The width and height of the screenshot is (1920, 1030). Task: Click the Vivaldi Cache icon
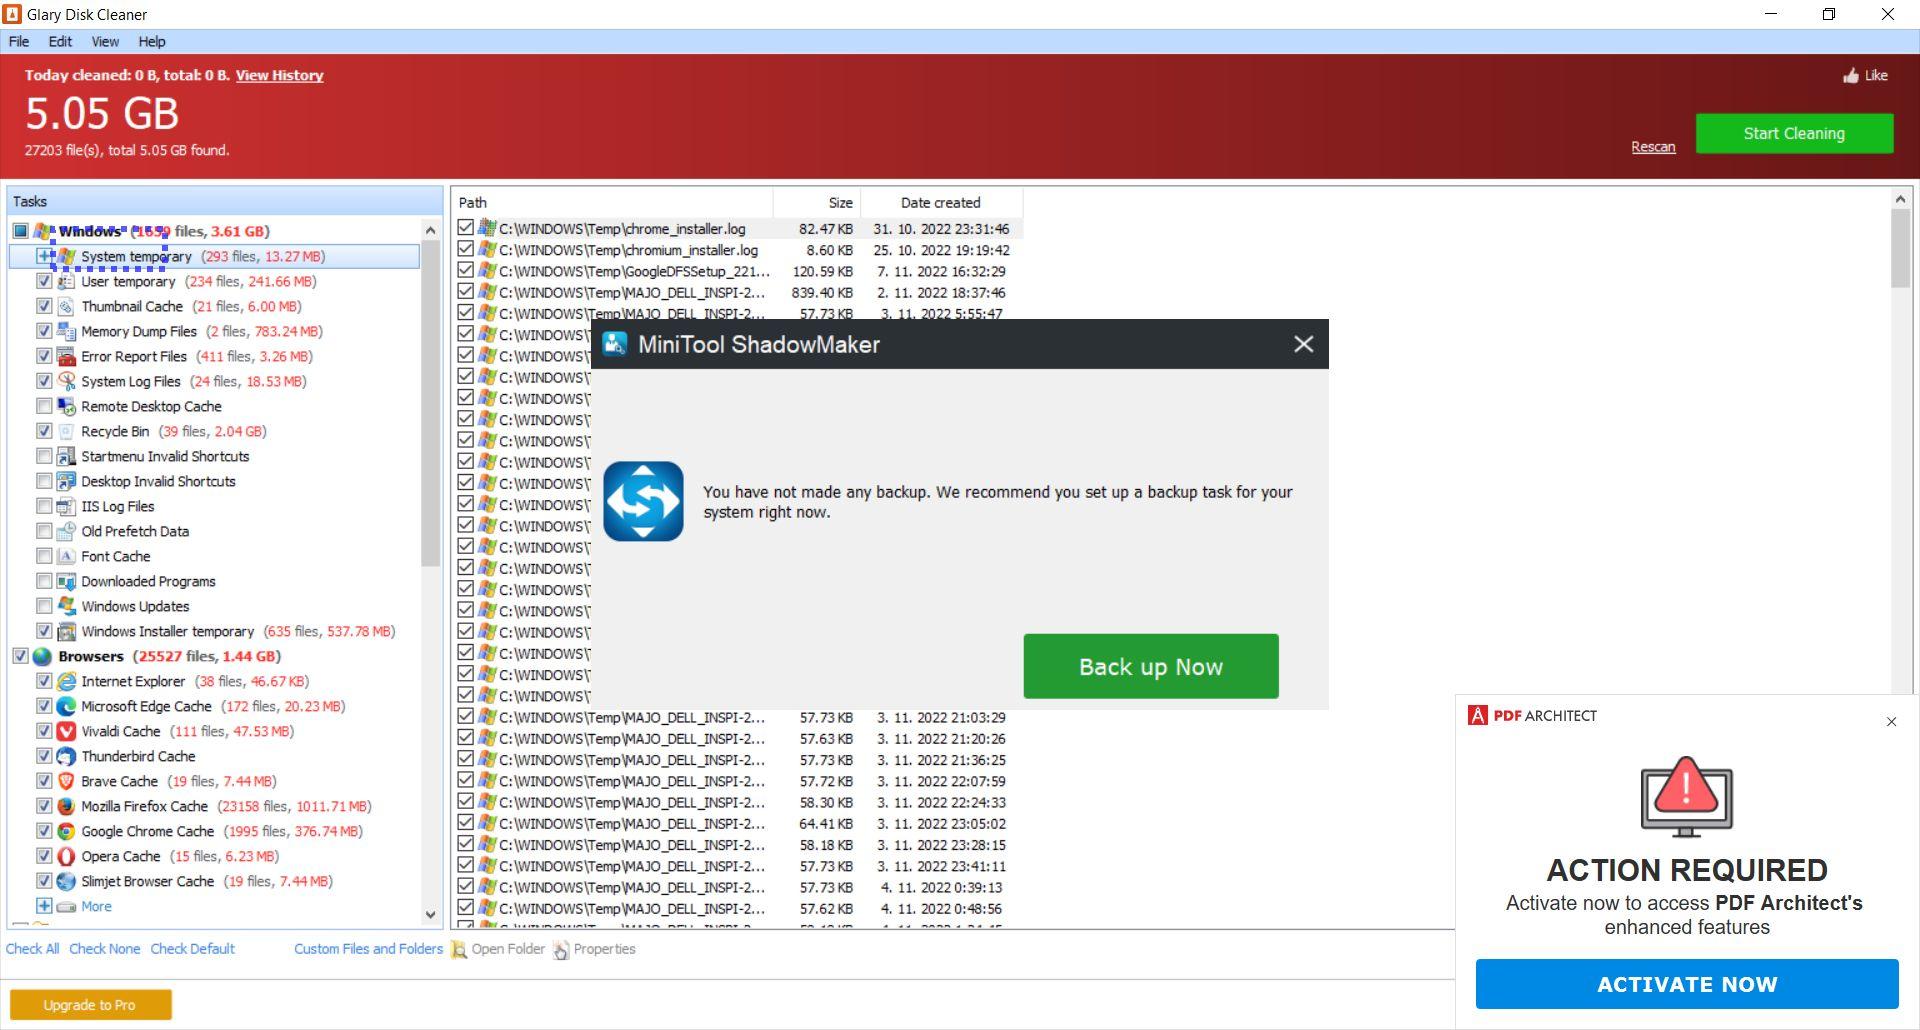tap(66, 732)
